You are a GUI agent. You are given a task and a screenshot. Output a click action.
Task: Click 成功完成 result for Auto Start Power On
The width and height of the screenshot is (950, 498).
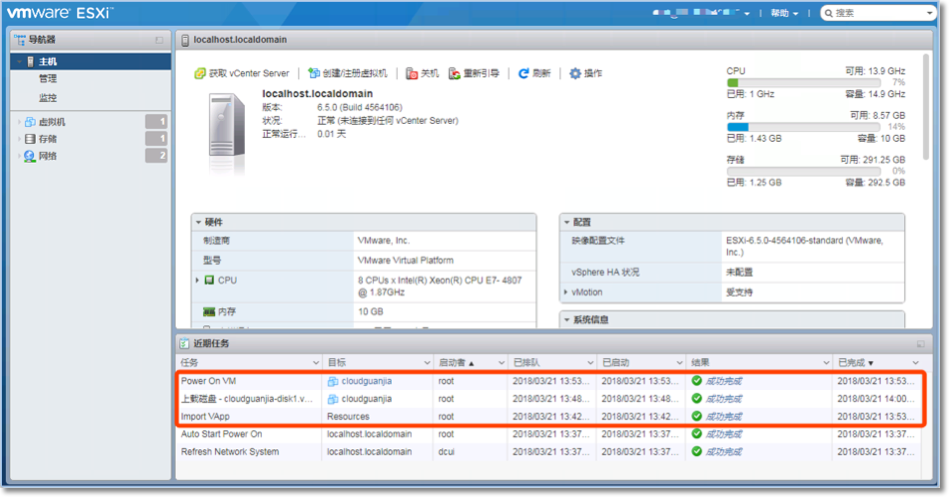(723, 434)
